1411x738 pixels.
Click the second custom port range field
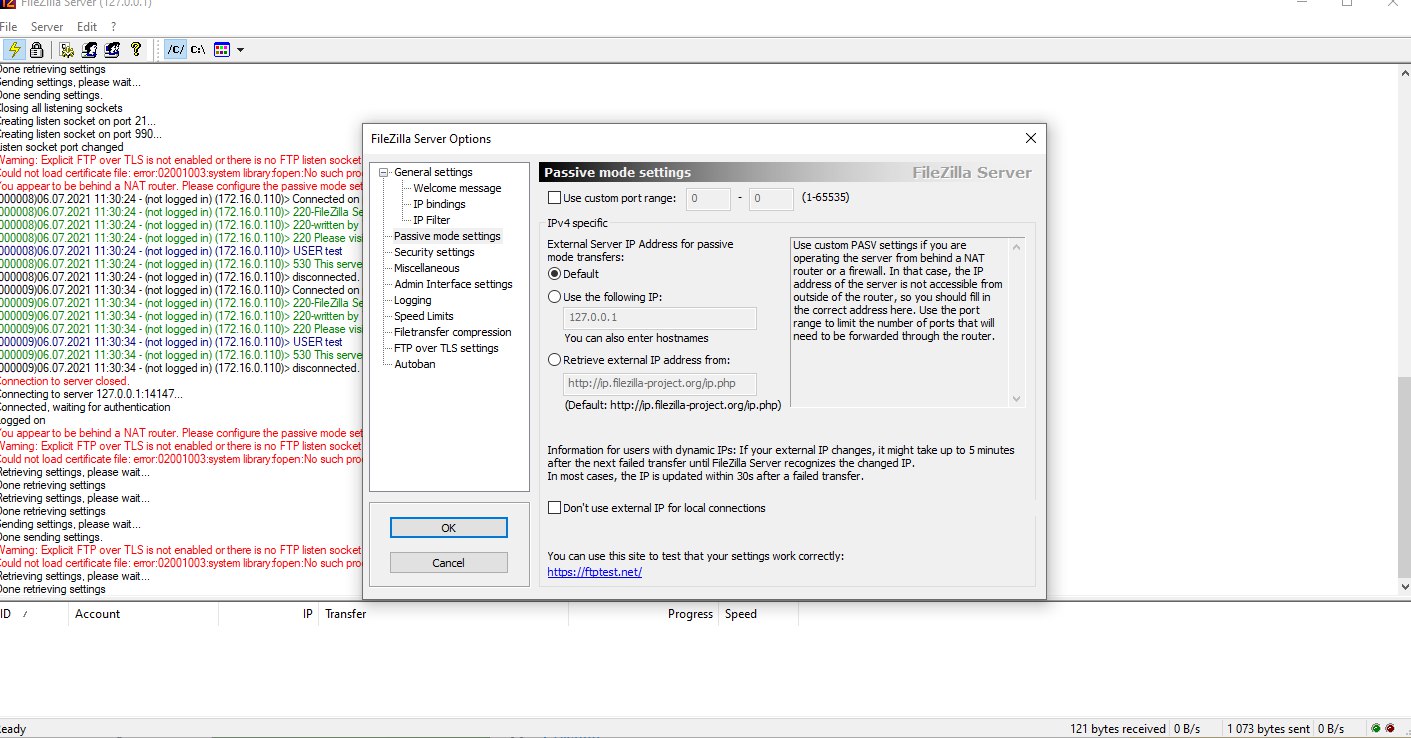pyautogui.click(x=772, y=199)
